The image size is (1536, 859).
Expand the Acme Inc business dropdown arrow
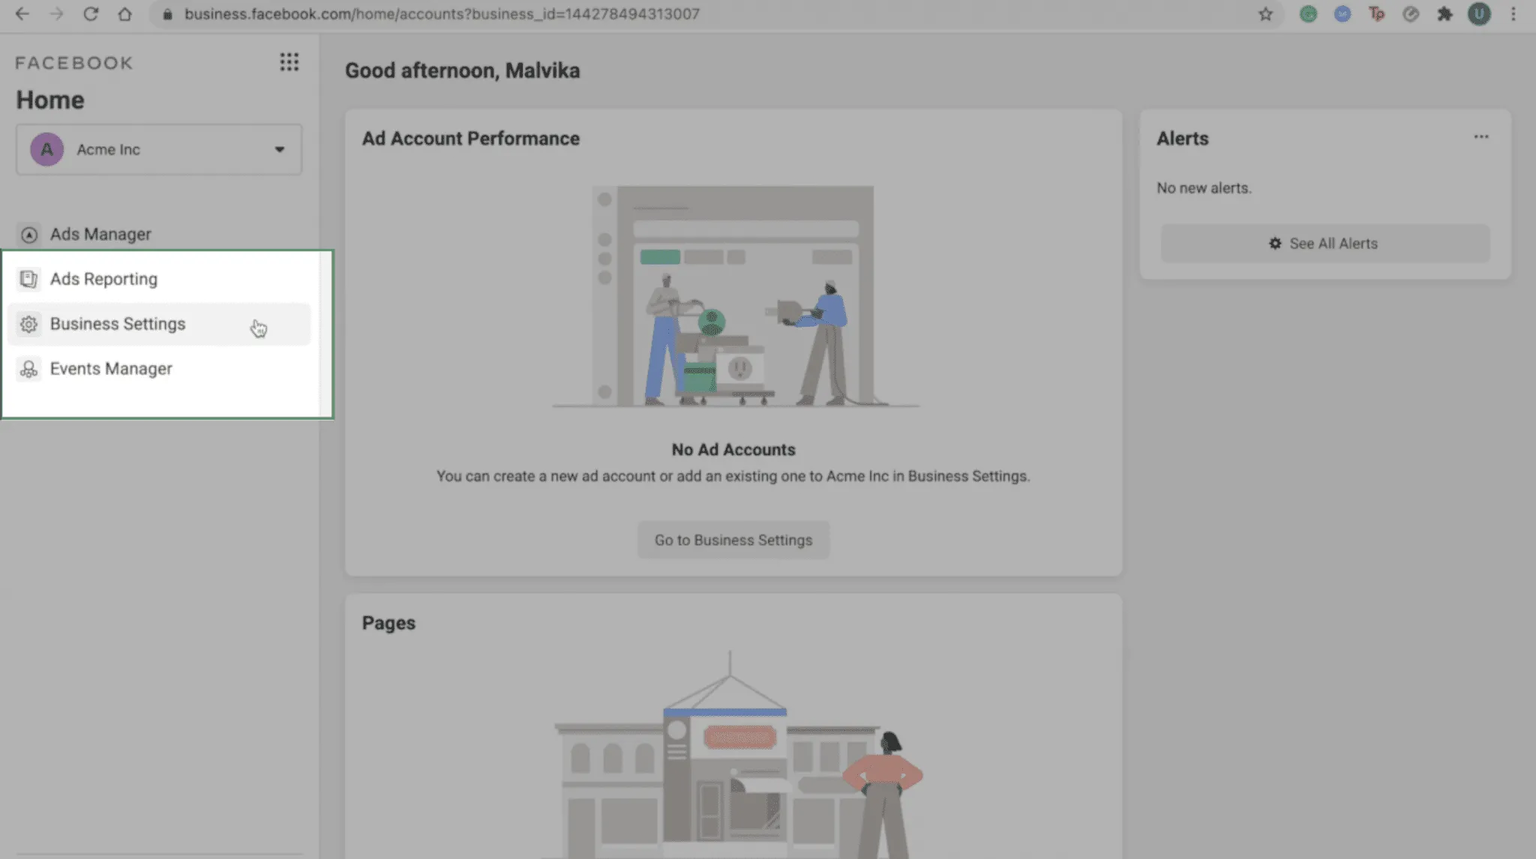[280, 150]
